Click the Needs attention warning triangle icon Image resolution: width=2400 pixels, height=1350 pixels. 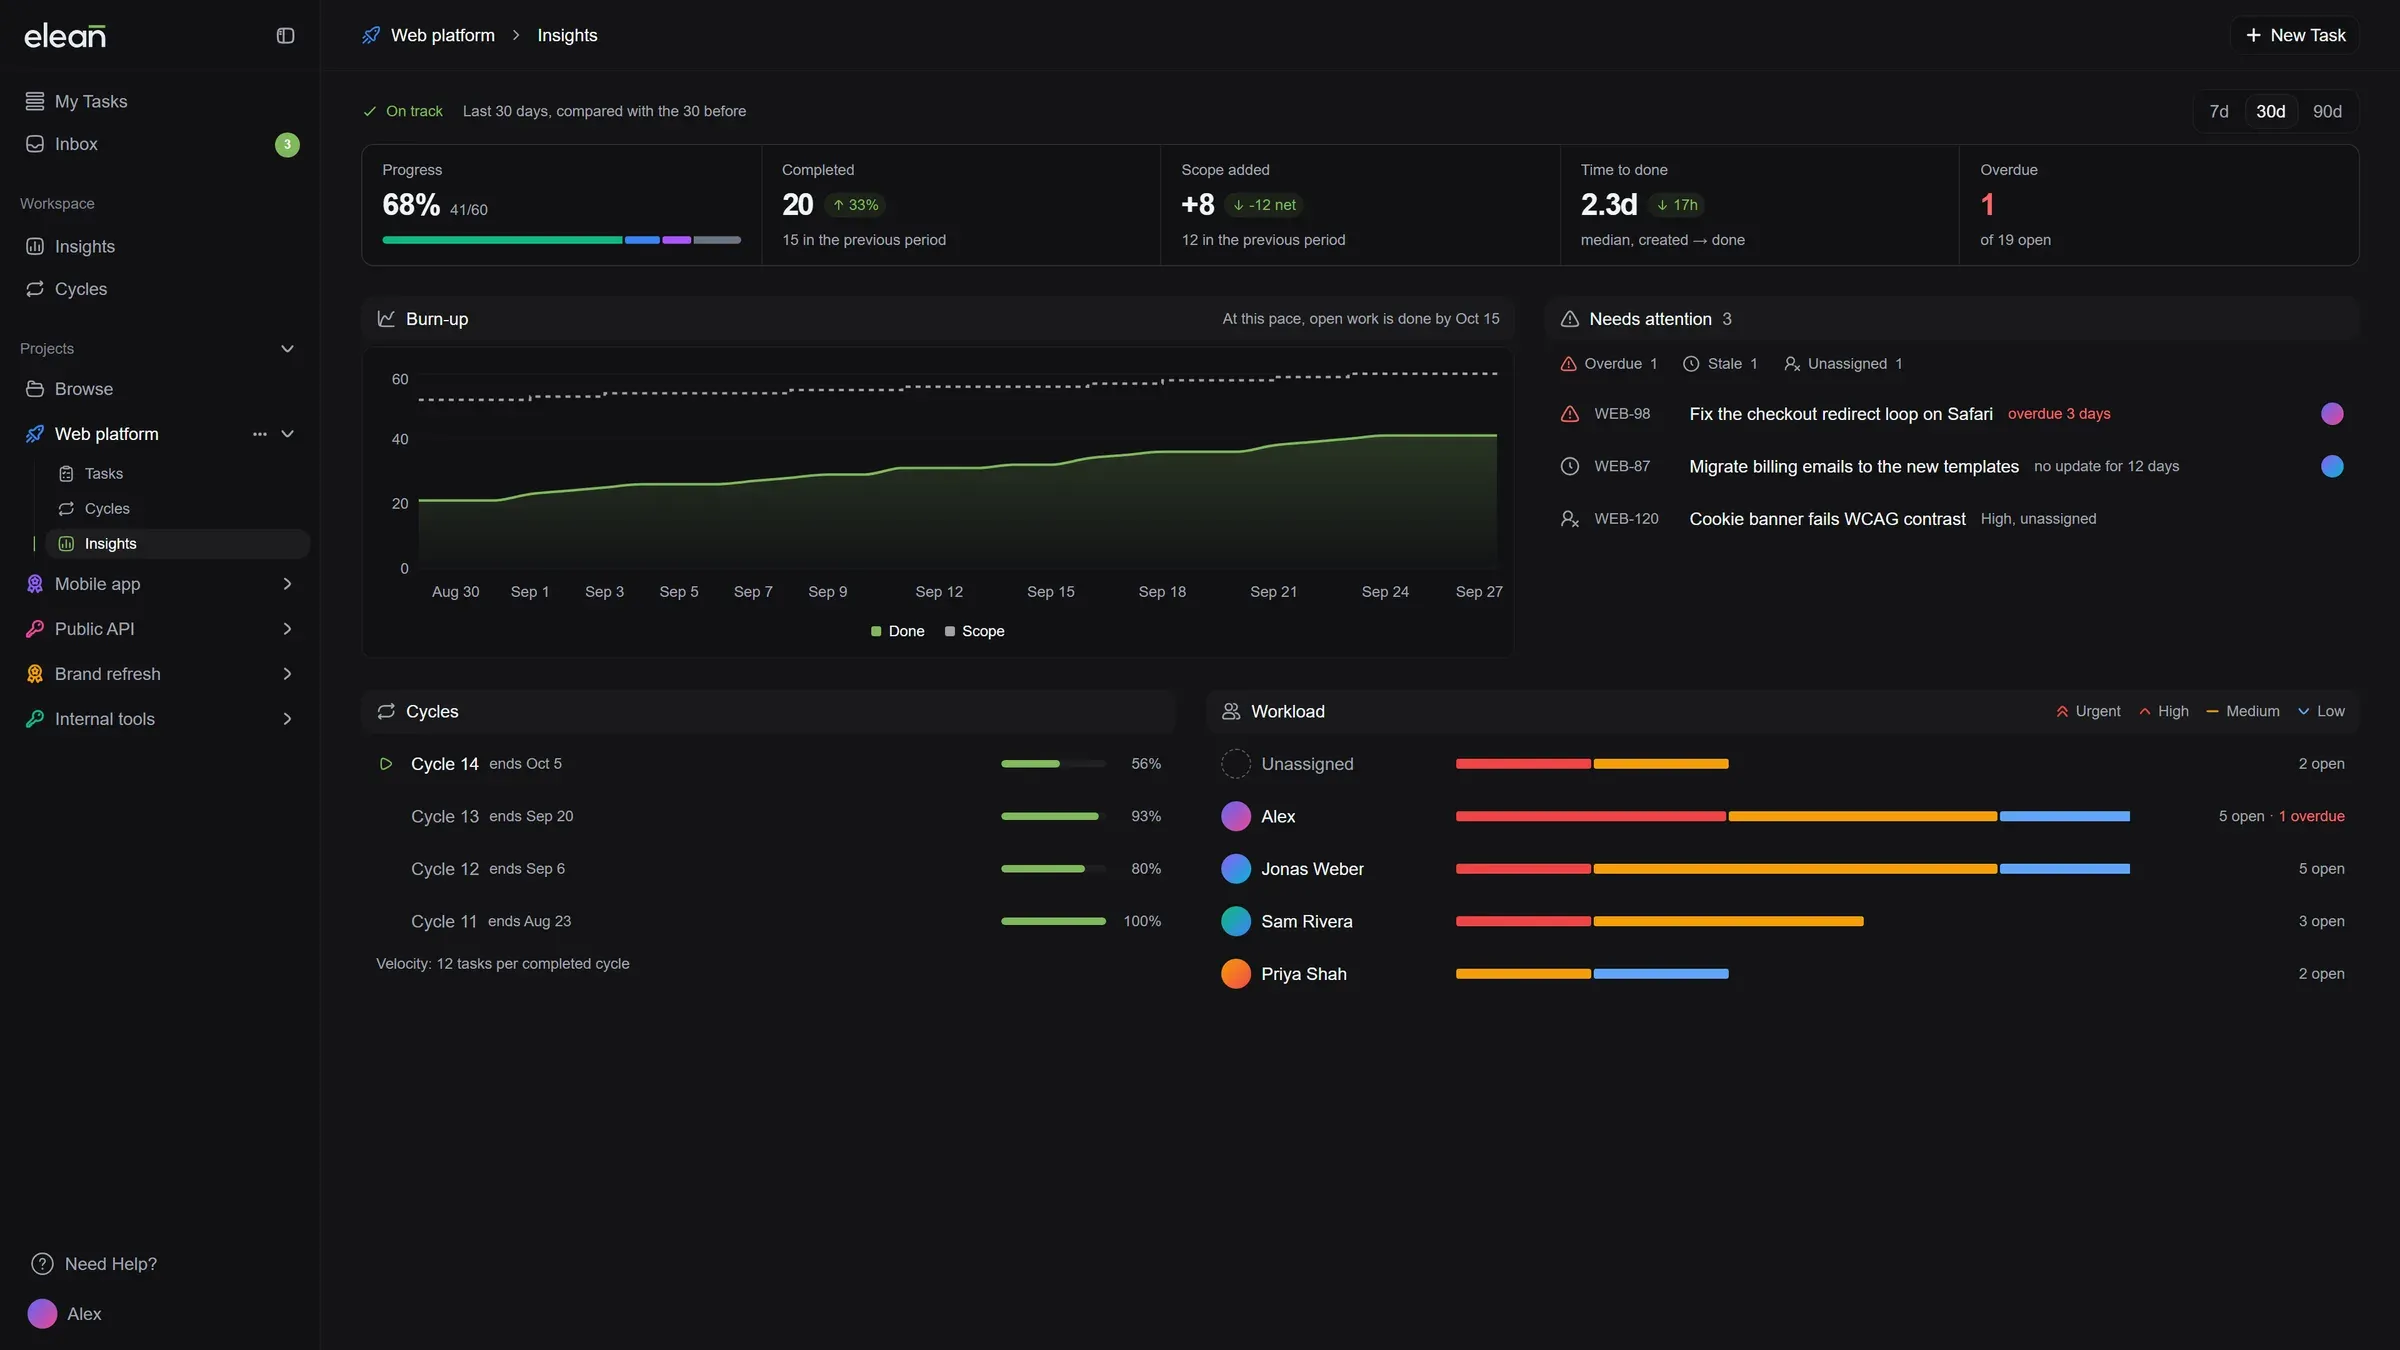pyautogui.click(x=1570, y=319)
